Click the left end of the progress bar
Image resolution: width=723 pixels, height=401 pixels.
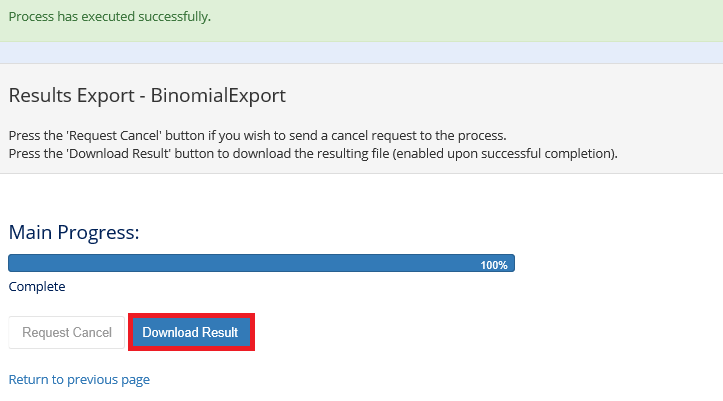click(x=16, y=264)
